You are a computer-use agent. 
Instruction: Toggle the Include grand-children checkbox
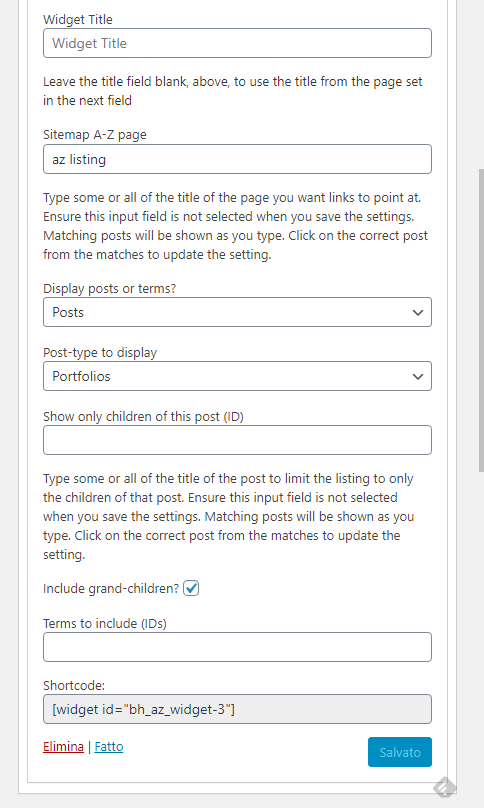(x=191, y=588)
